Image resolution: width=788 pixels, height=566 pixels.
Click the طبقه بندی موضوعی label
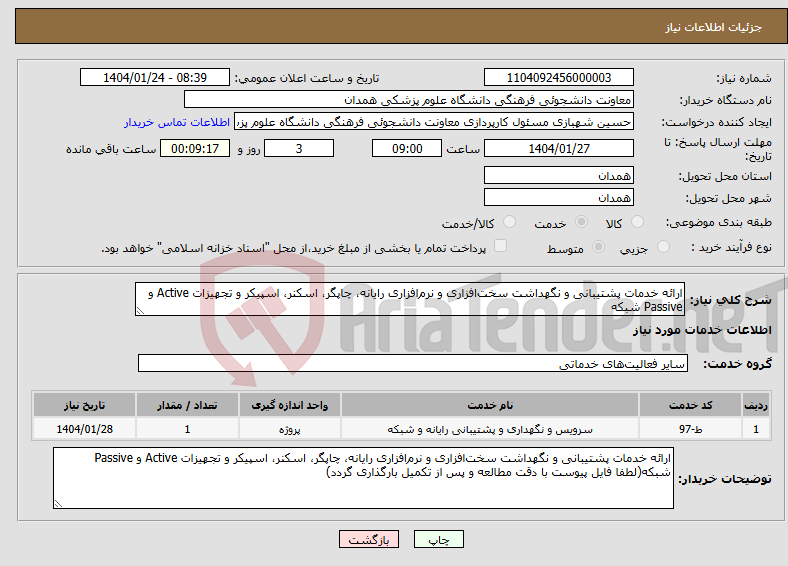tap(719, 222)
